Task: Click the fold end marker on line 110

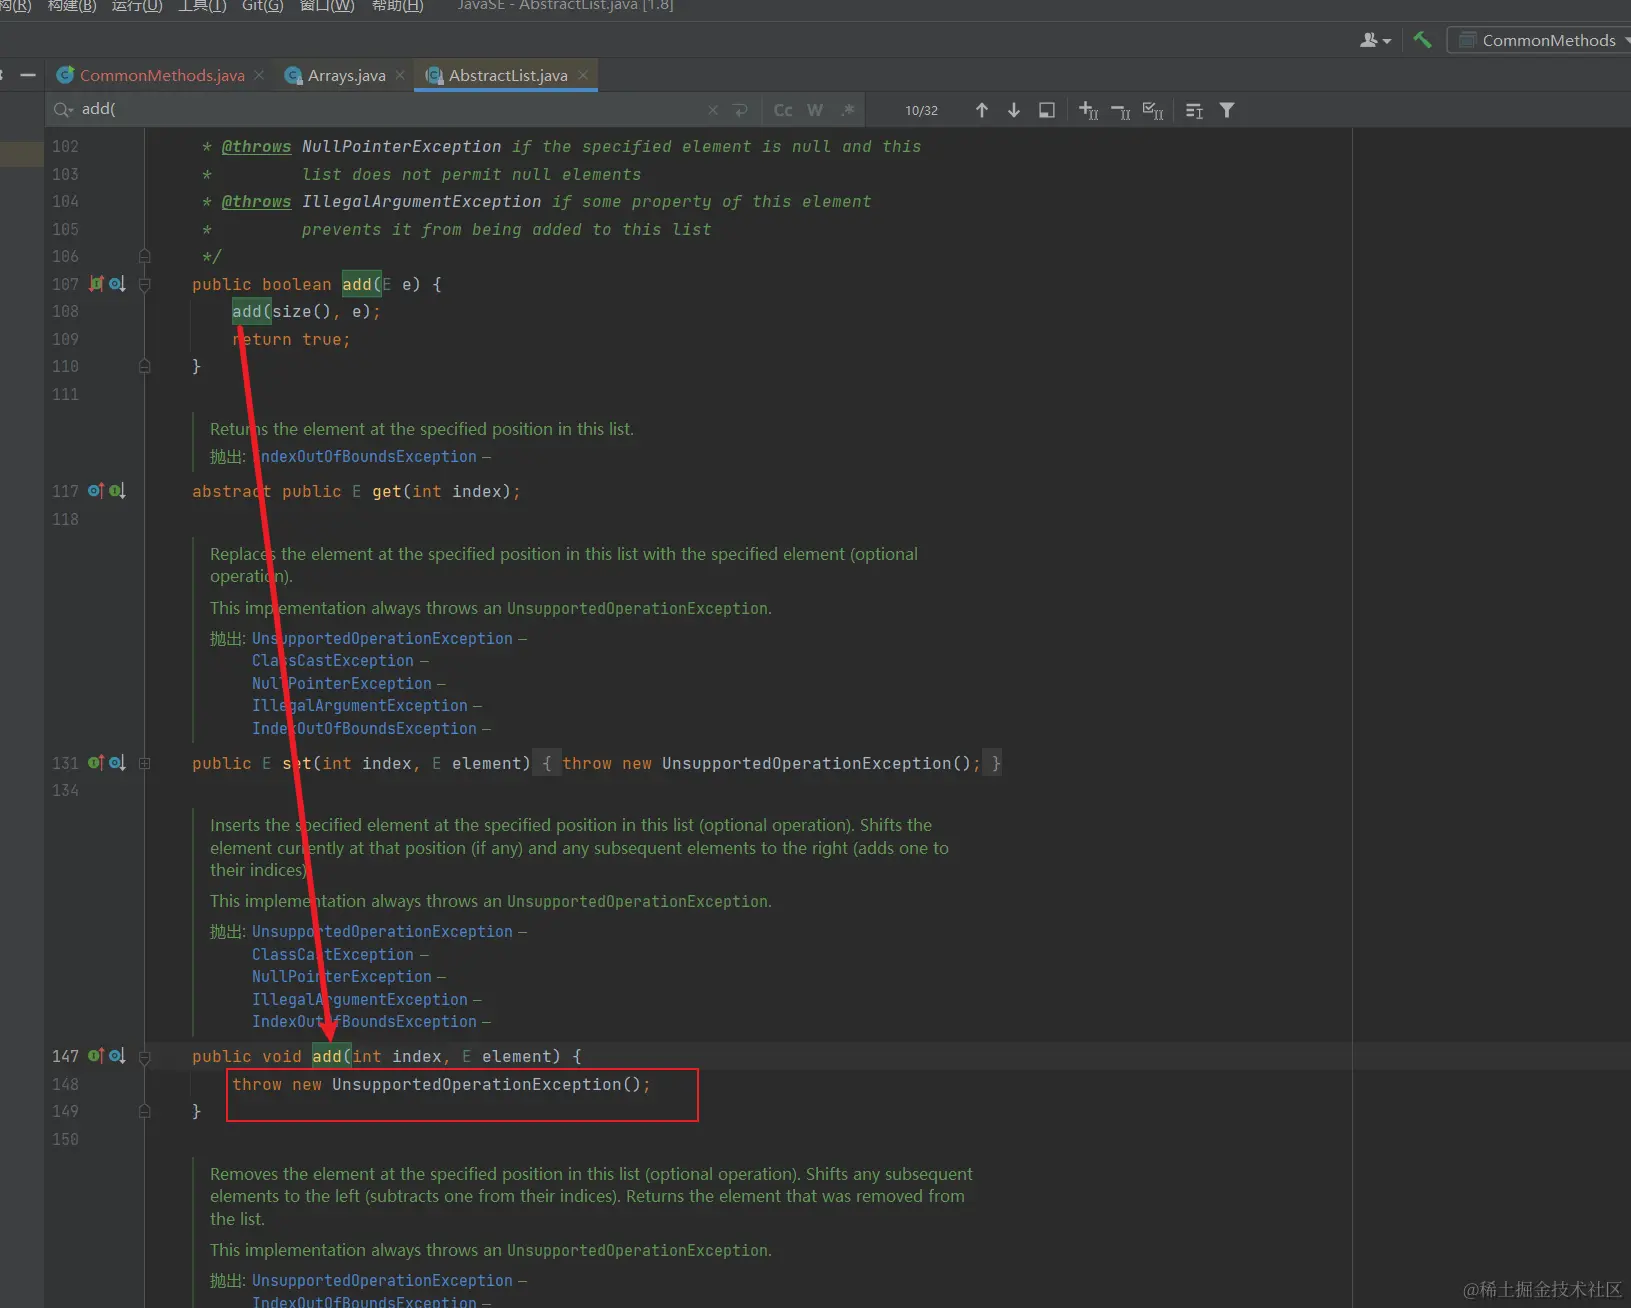Action: [x=144, y=367]
